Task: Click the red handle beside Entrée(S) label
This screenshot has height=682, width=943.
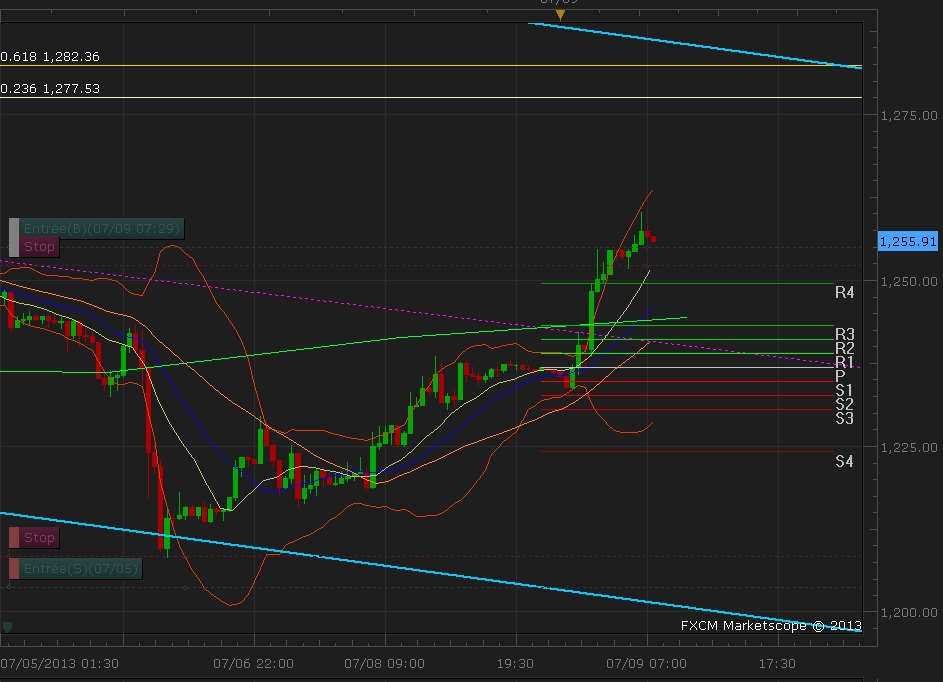Action: [x=13, y=568]
